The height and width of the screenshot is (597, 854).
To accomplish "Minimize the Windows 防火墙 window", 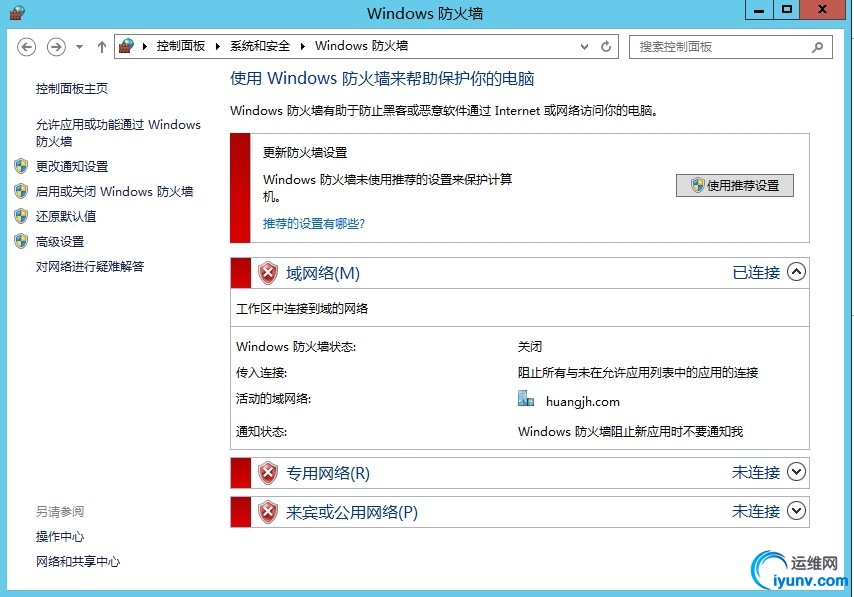I will click(x=759, y=10).
